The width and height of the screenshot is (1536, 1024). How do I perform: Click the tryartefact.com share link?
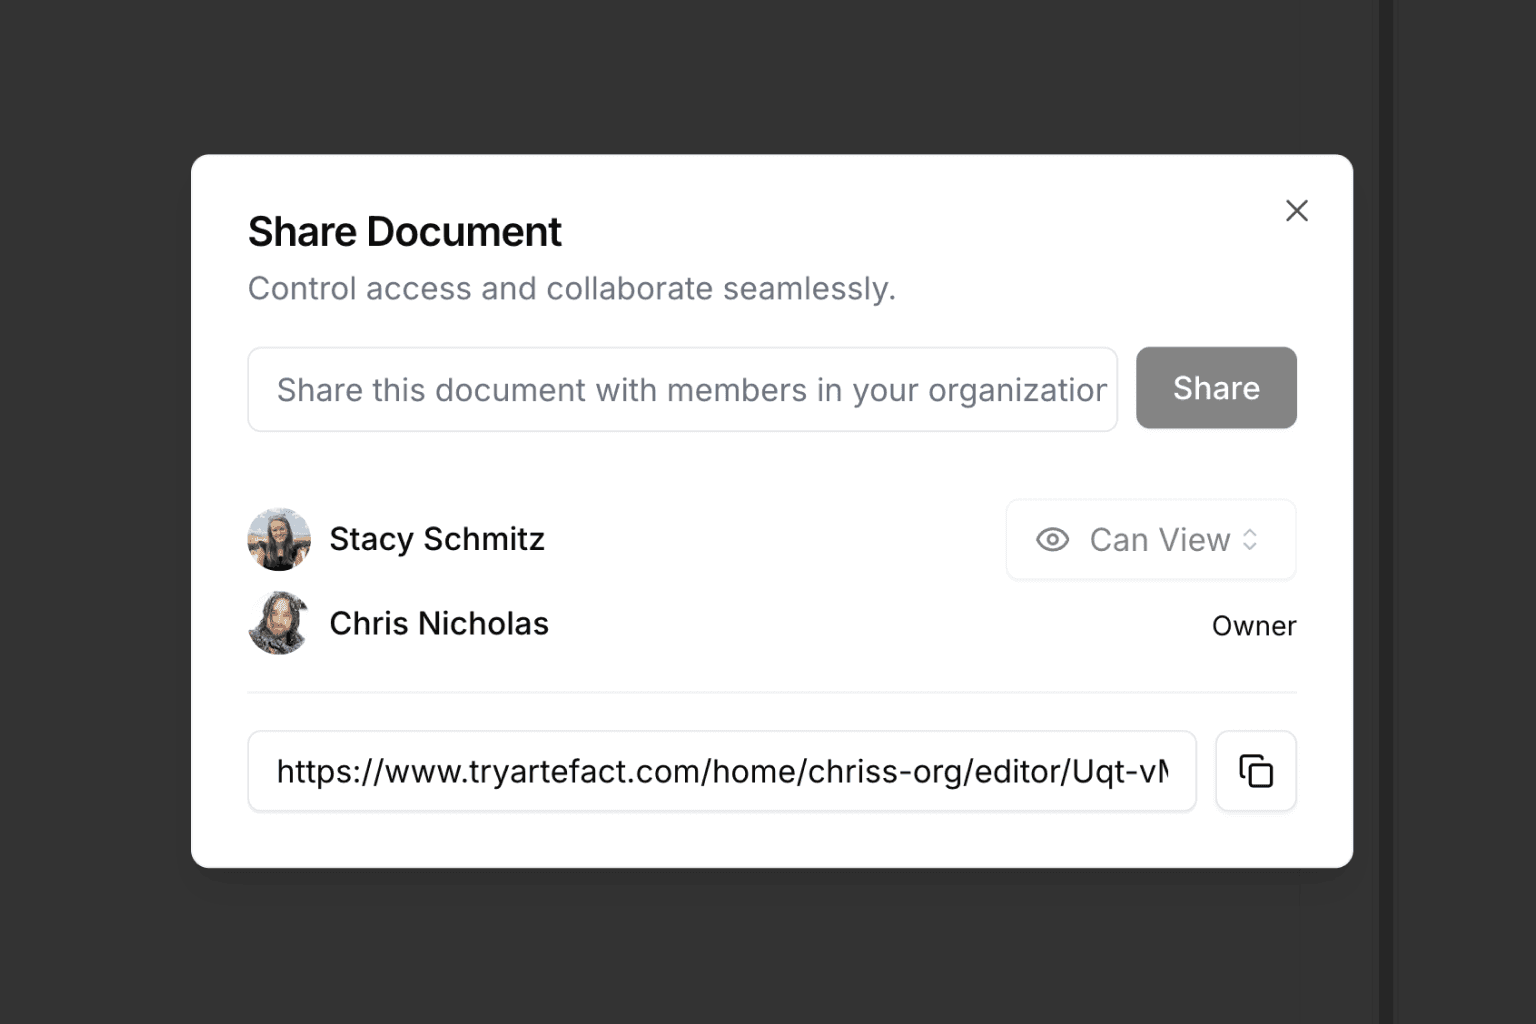pyautogui.click(x=721, y=771)
